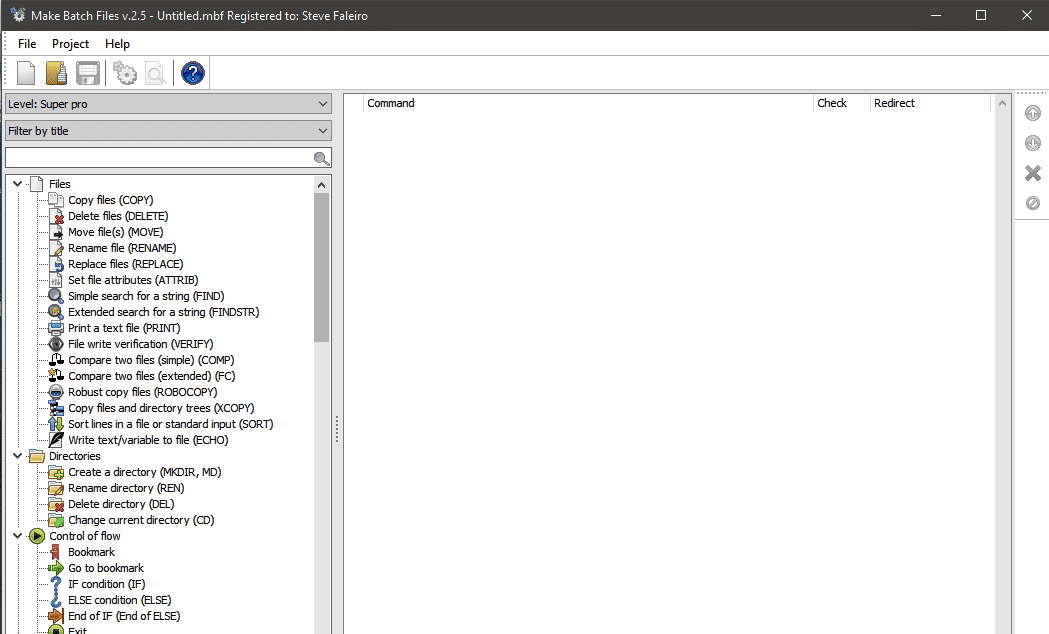
Task: Click the Check column header
Action: [842, 103]
